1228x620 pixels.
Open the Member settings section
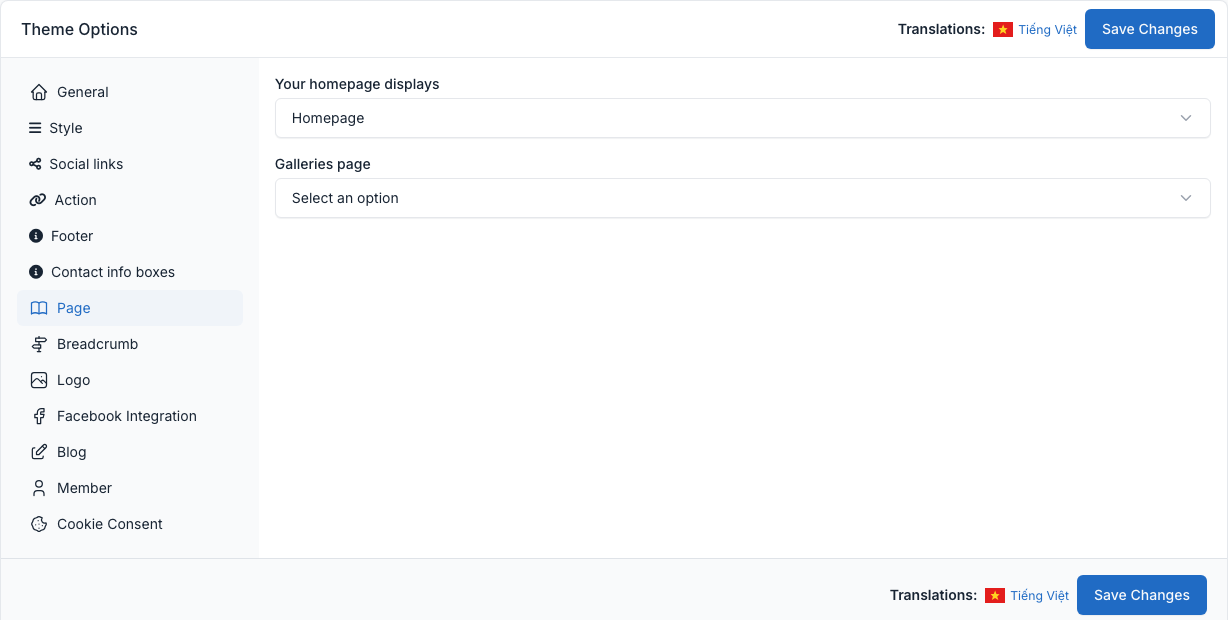tap(130, 488)
